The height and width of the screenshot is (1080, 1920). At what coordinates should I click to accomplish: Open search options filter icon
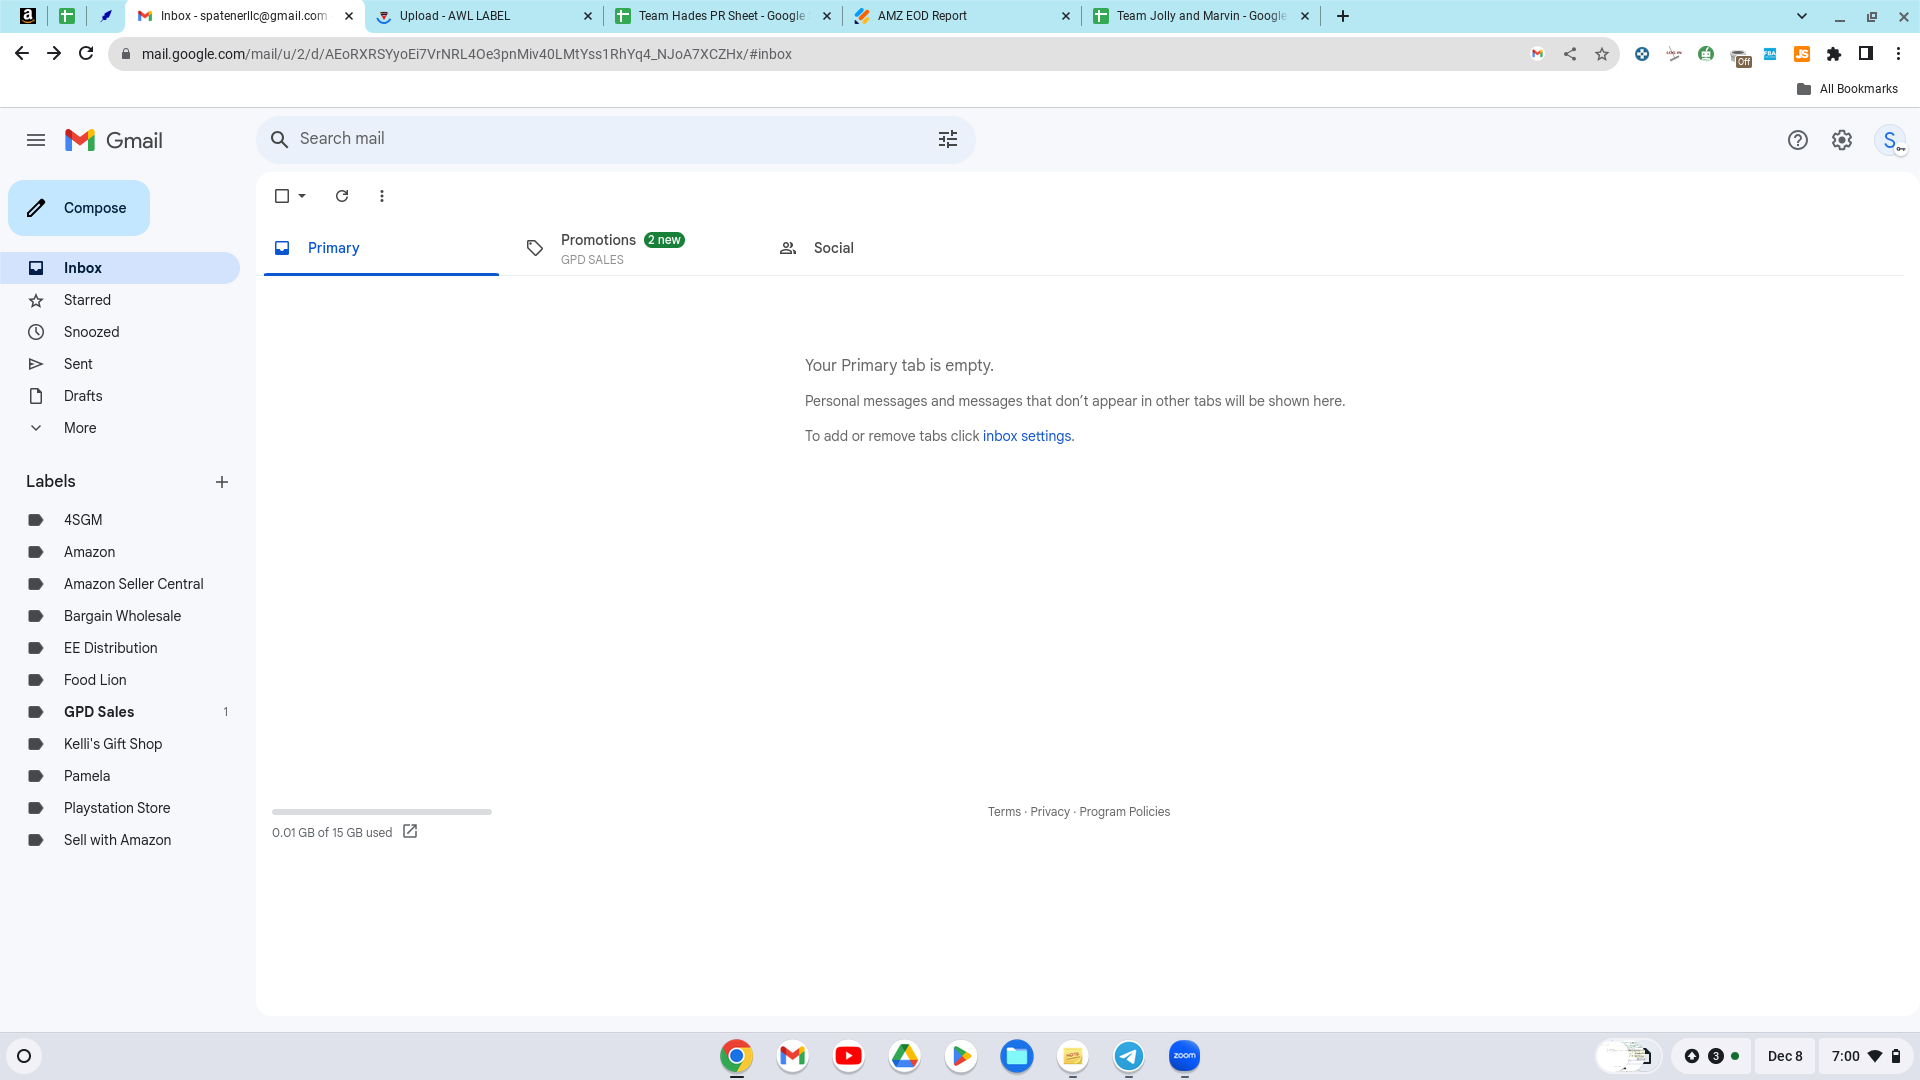948,139
